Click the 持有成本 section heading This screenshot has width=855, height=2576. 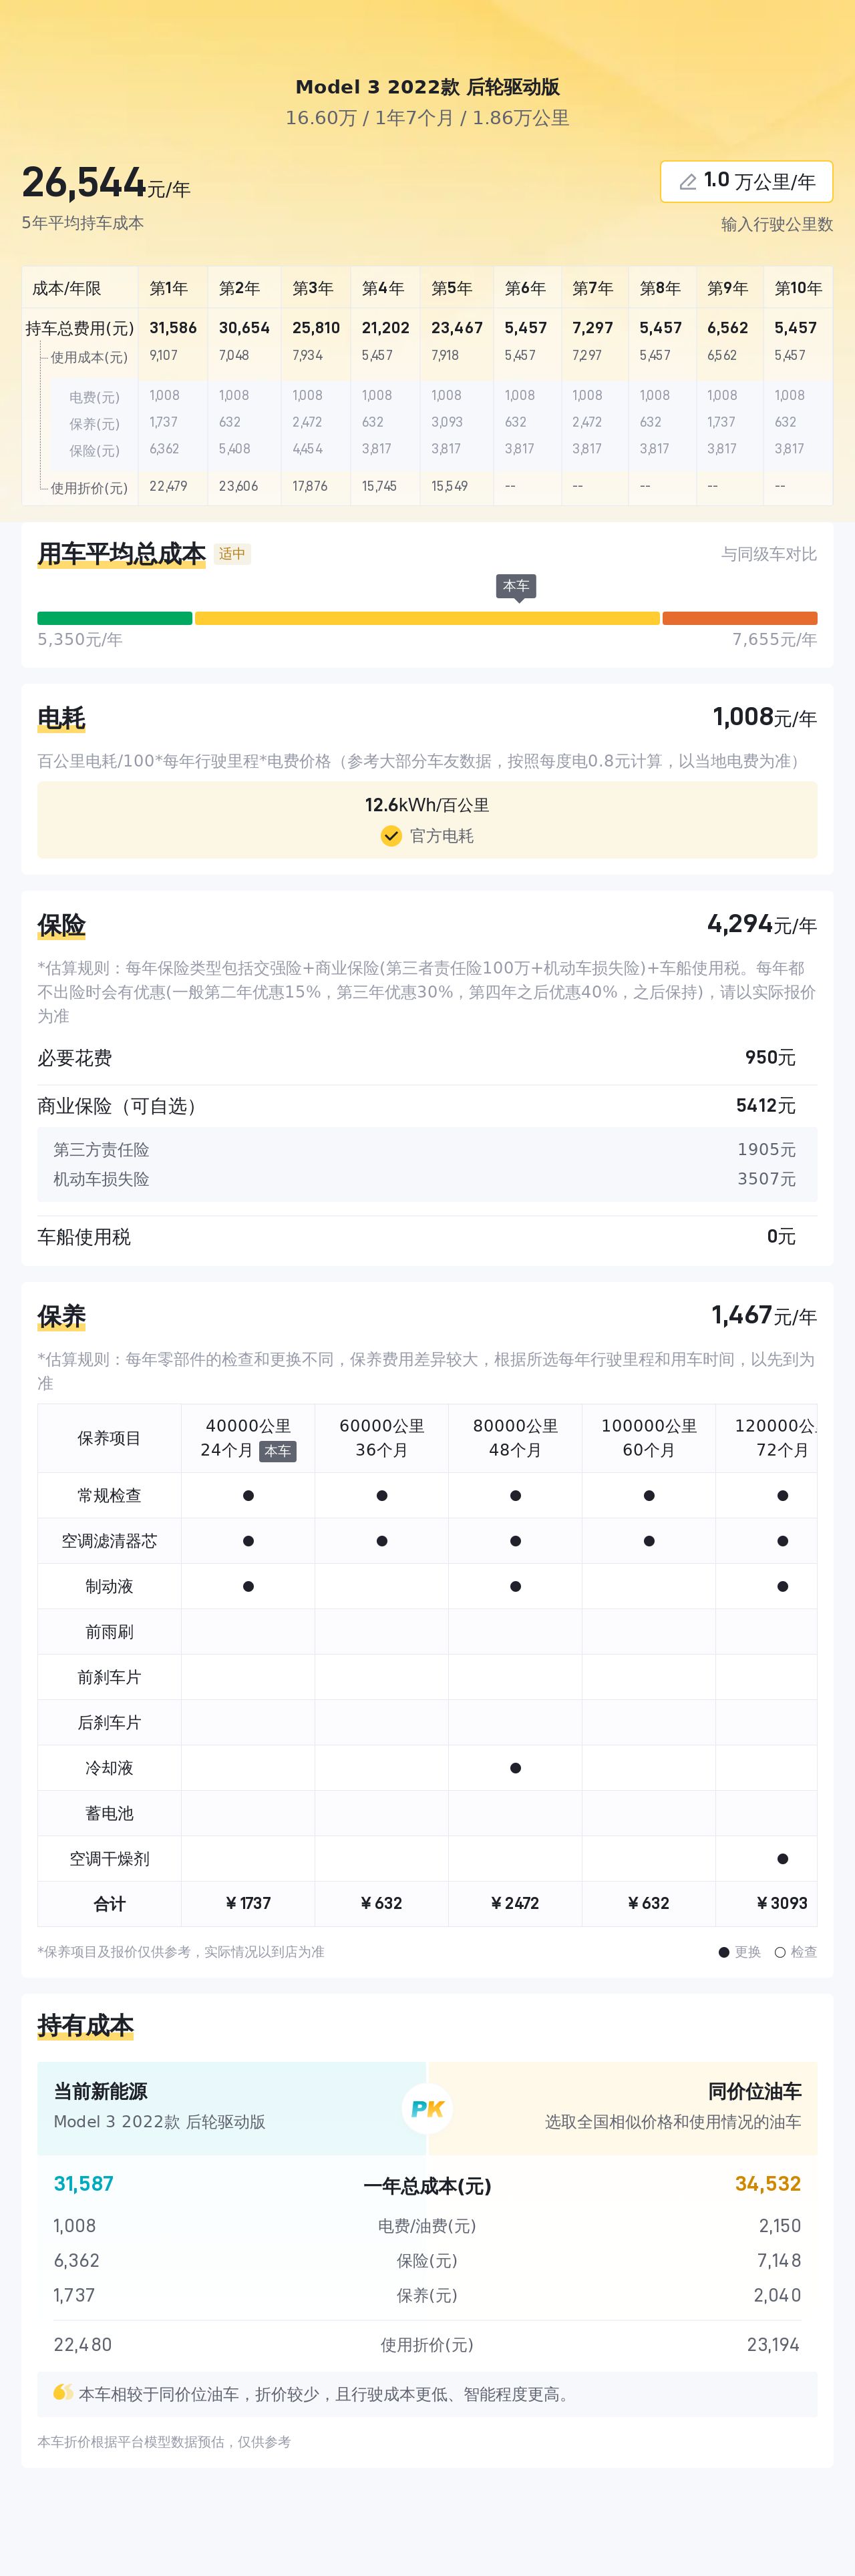(85, 2026)
